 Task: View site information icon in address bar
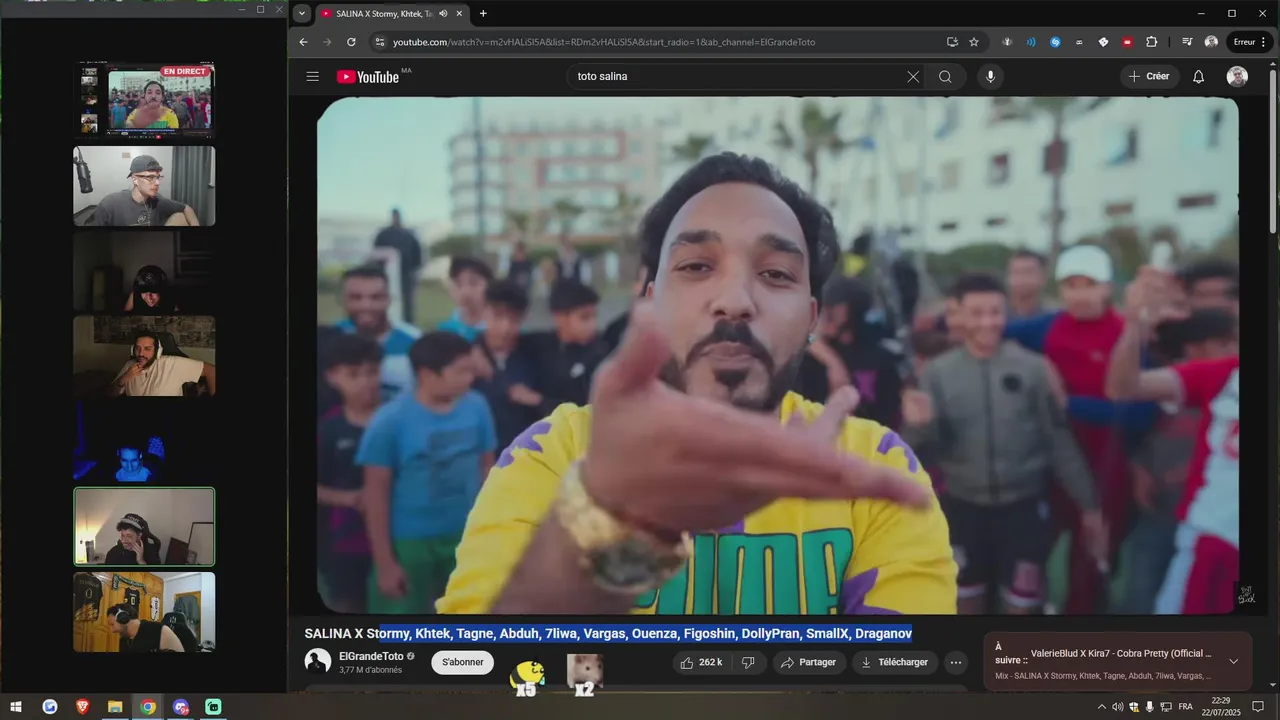pyautogui.click(x=379, y=42)
